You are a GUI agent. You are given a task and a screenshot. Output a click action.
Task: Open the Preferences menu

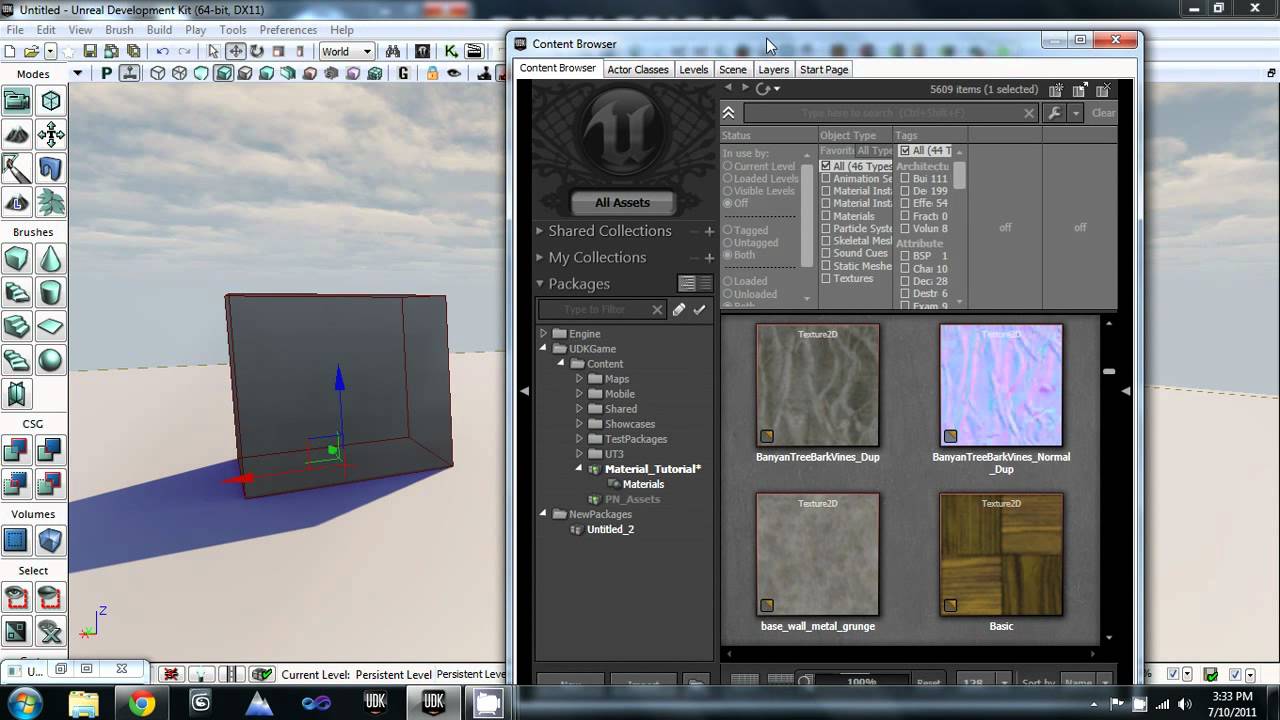click(288, 30)
